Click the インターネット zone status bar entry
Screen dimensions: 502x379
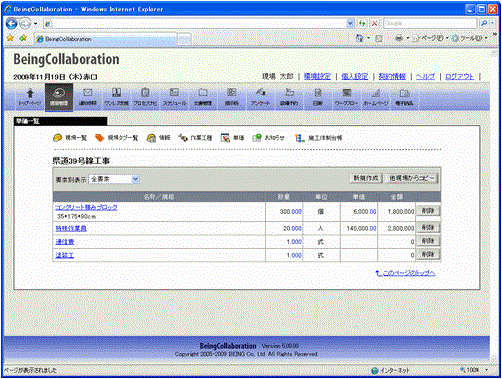coord(390,370)
